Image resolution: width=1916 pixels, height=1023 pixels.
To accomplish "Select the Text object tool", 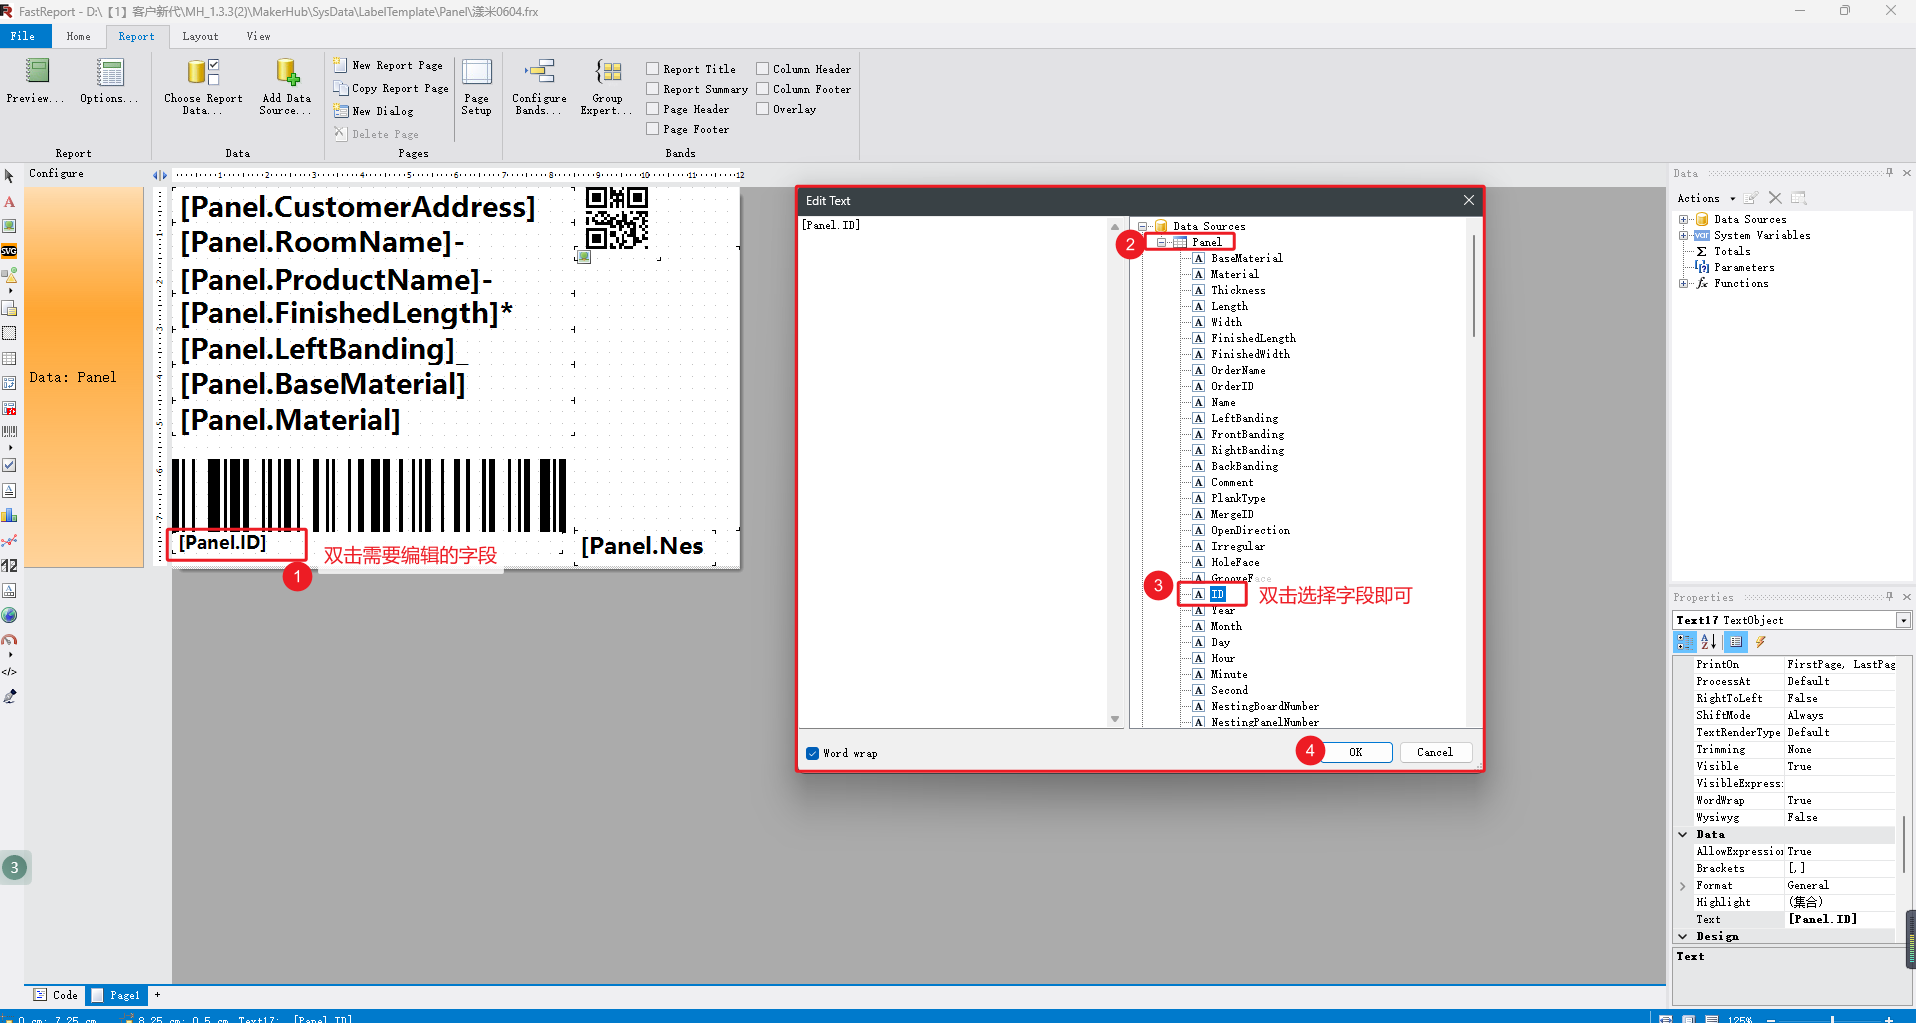I will [9, 201].
